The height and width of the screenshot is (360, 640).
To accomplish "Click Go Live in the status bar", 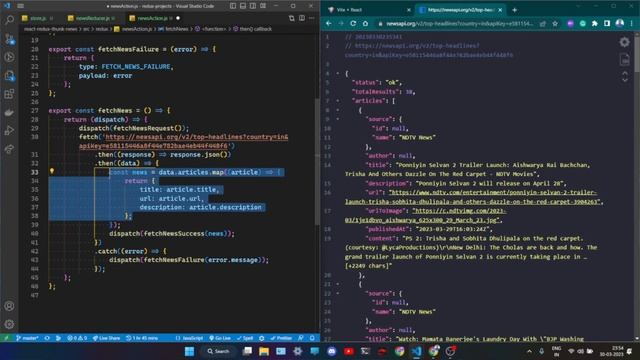I will coord(220,338).
